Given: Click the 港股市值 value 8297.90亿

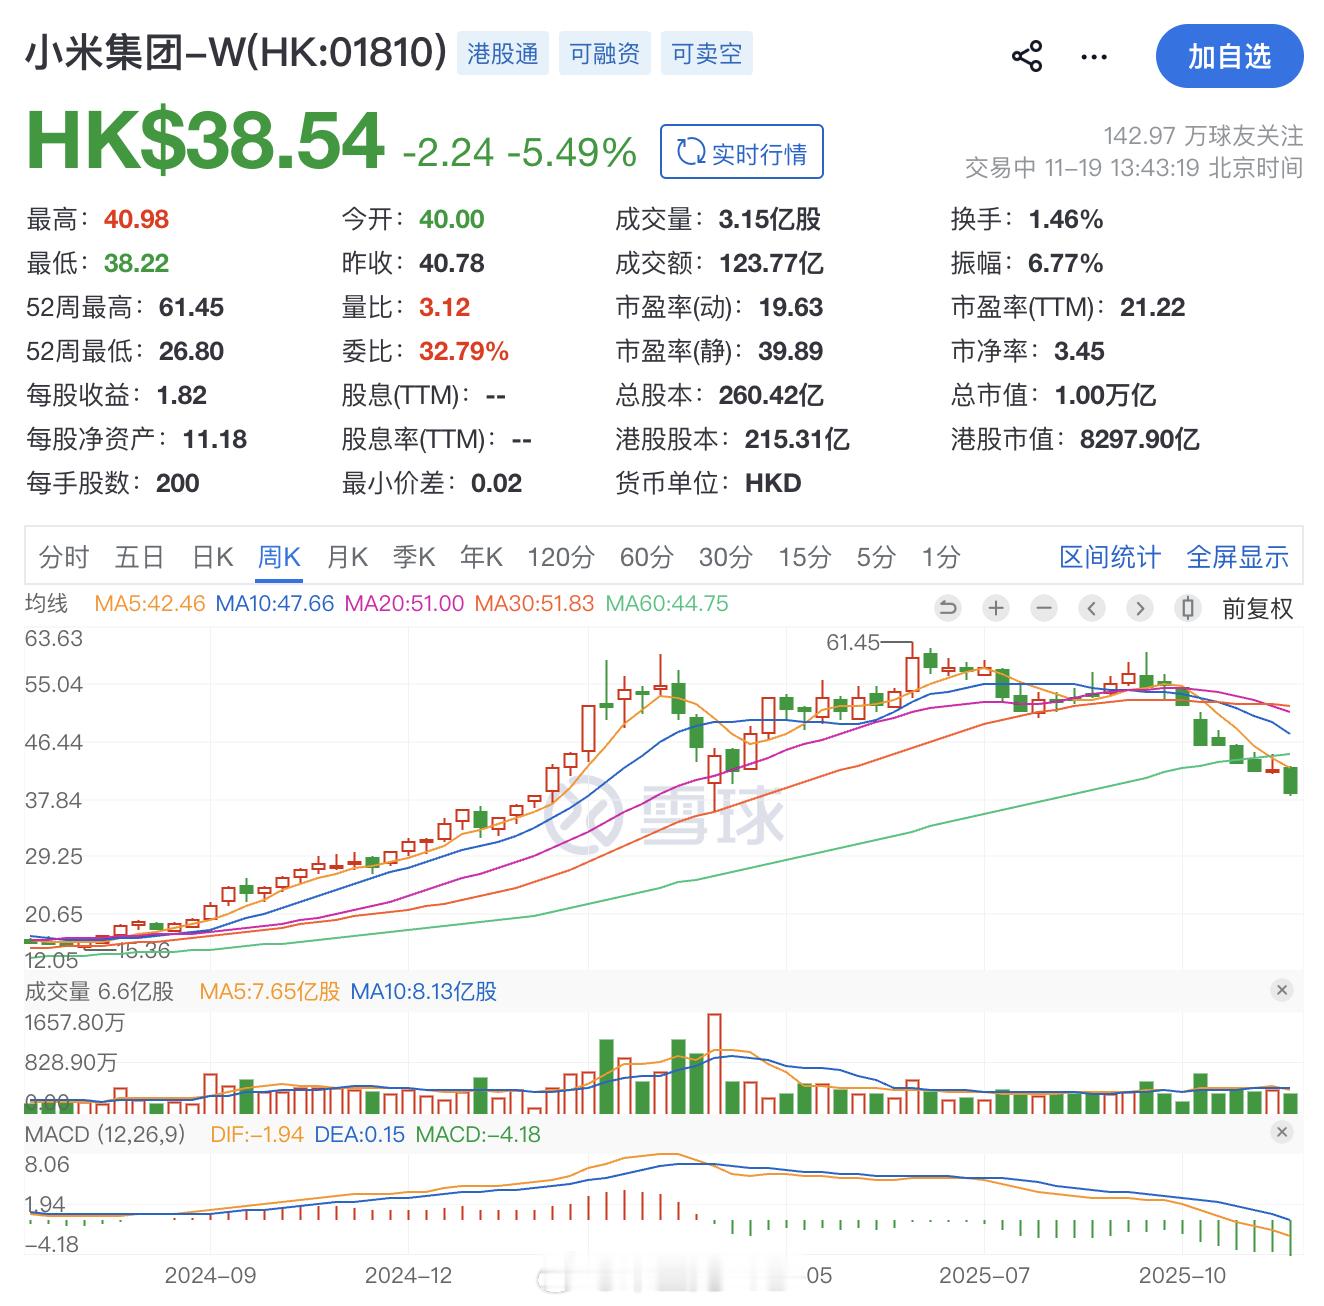Looking at the screenshot, I should (1139, 439).
